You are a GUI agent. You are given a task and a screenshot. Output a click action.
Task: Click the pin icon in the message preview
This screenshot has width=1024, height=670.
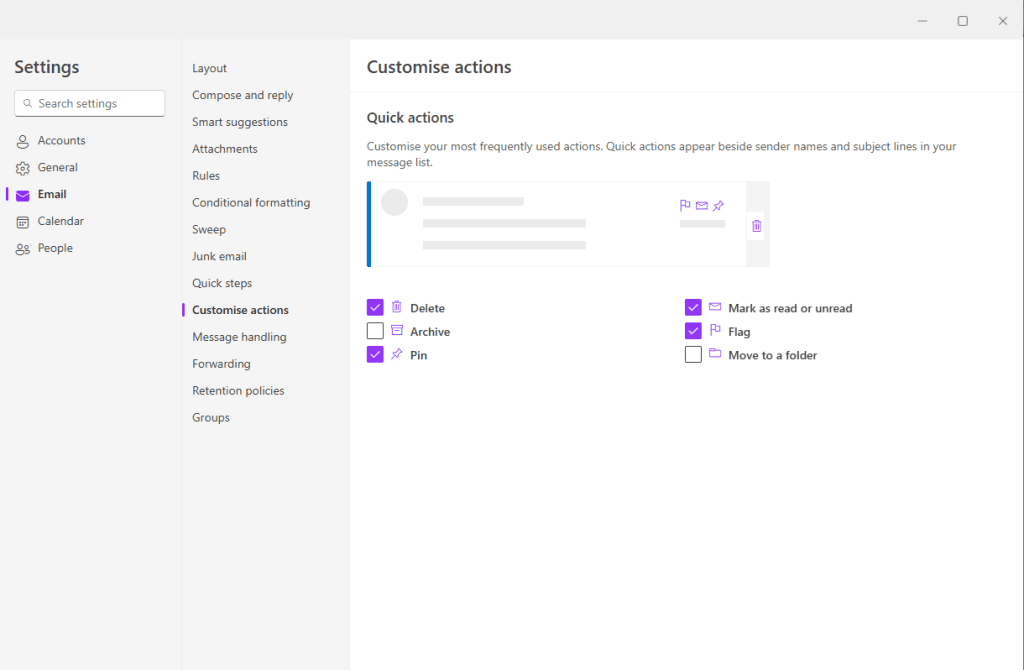tap(718, 206)
